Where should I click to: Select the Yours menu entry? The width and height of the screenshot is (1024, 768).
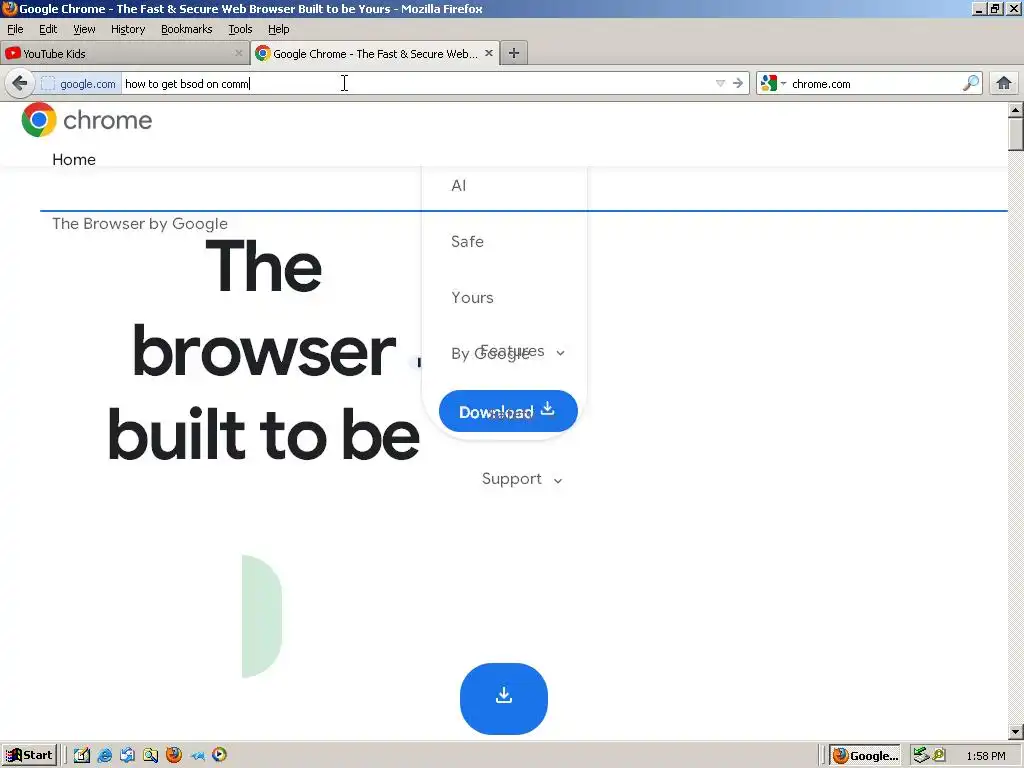tap(472, 298)
